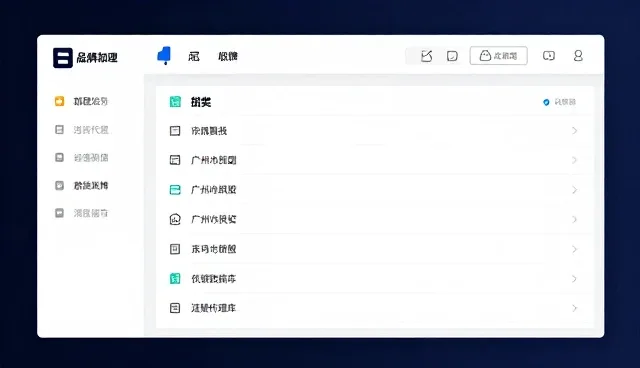Click the label of the chart-icon 广州 row

point(214,219)
